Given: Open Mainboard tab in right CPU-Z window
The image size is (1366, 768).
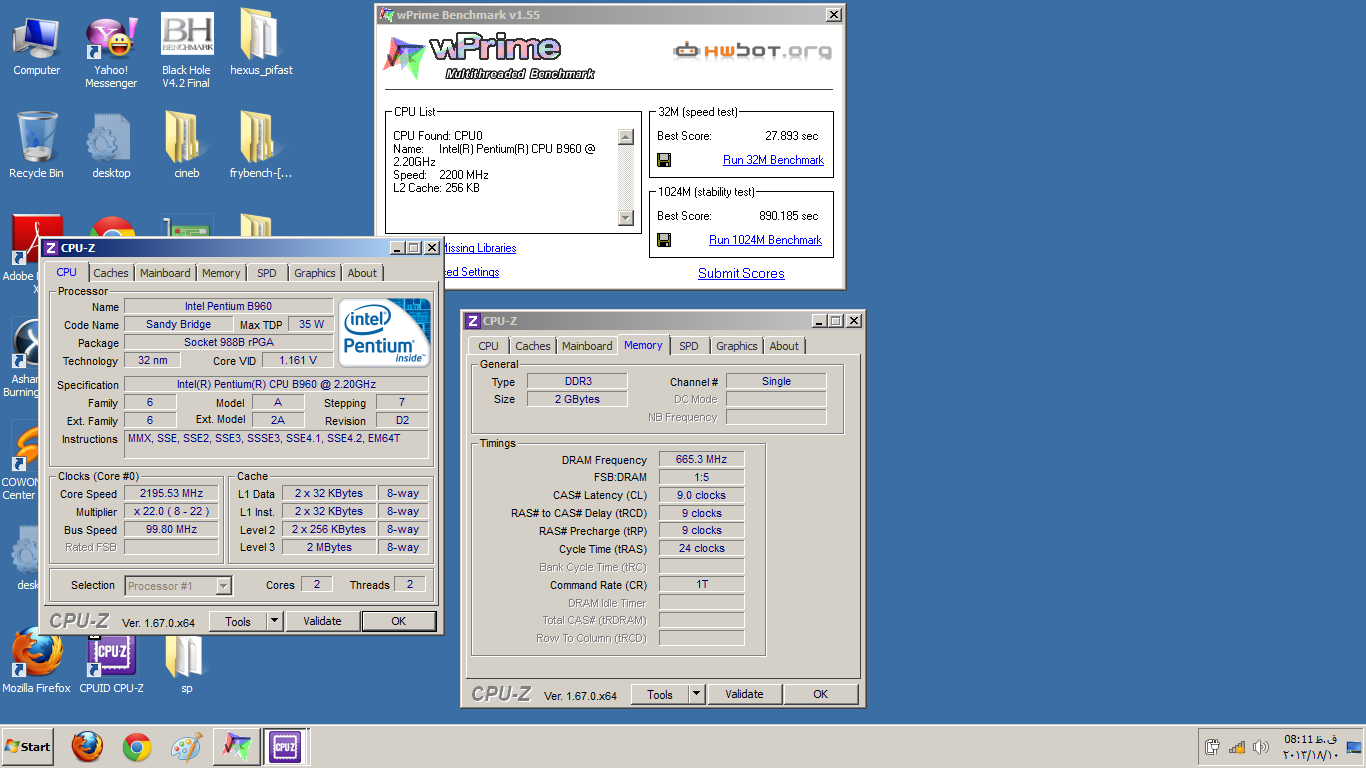Looking at the screenshot, I should [x=587, y=346].
